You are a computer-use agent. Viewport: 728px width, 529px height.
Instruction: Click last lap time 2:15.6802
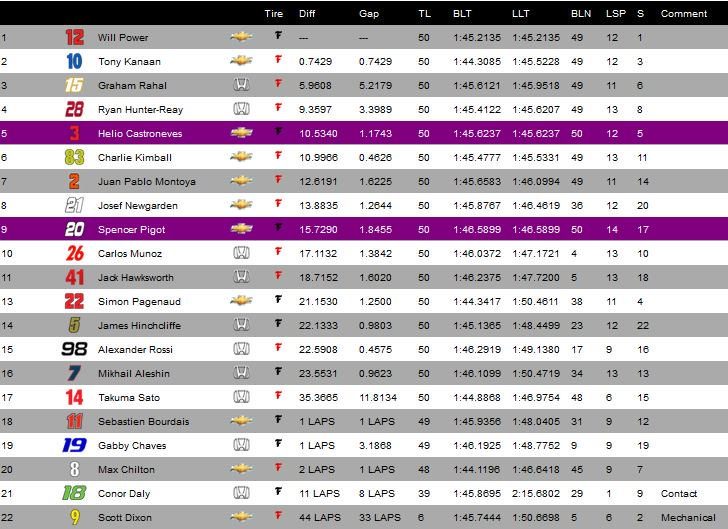pos(536,493)
